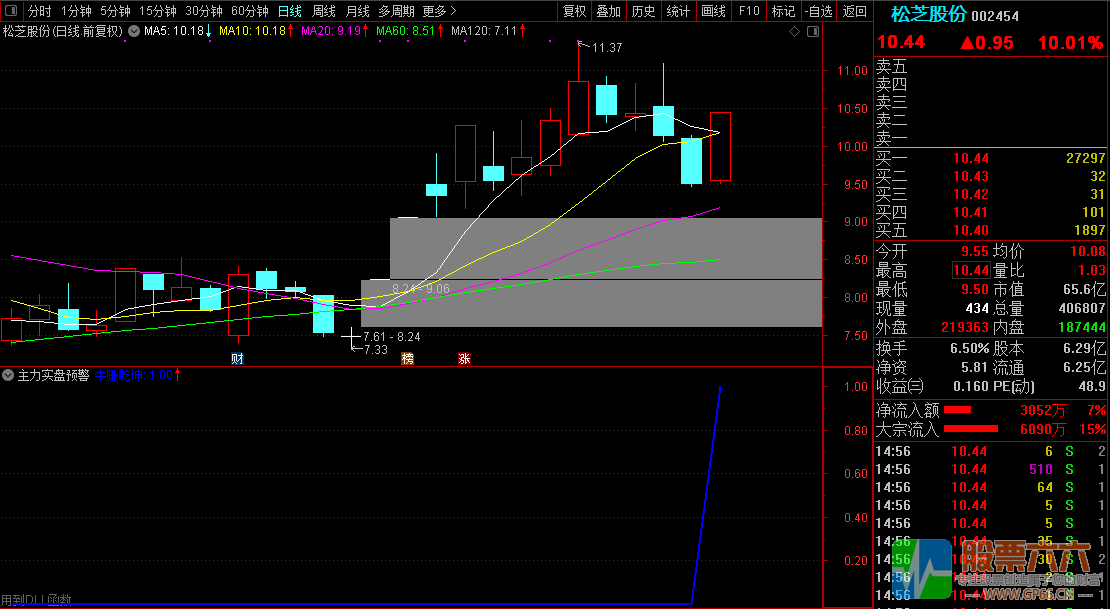
Task: Click the 外盘 value 219363
Action: pos(965,328)
